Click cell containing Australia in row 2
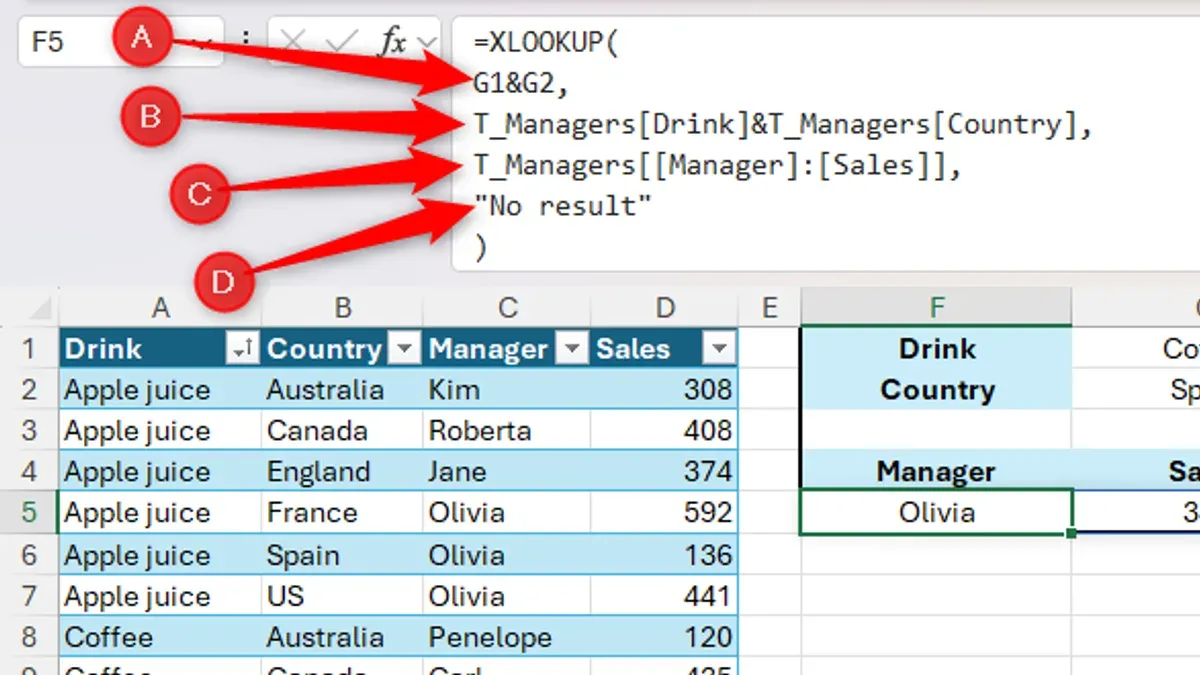The width and height of the screenshot is (1200, 675). pos(342,390)
